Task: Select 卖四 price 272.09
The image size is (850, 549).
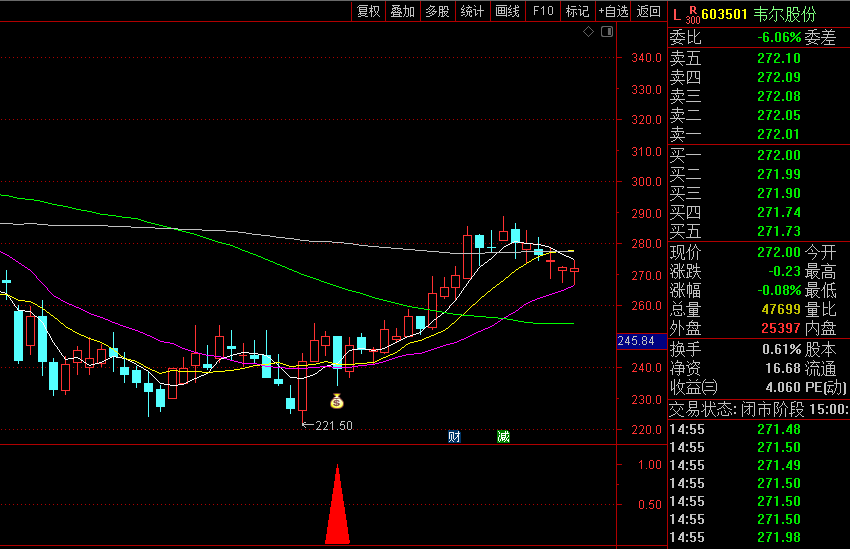Action: pos(779,77)
